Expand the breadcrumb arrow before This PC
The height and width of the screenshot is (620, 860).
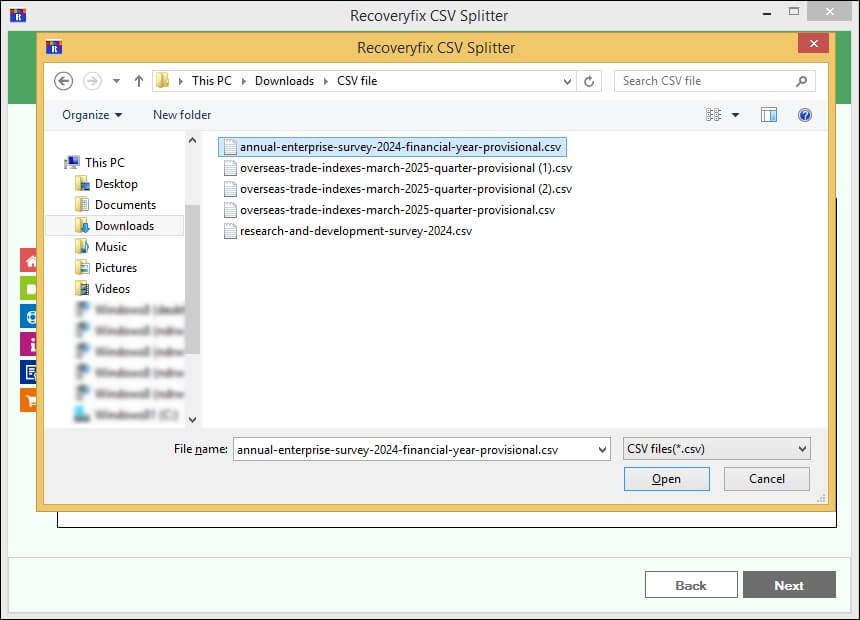coord(180,81)
